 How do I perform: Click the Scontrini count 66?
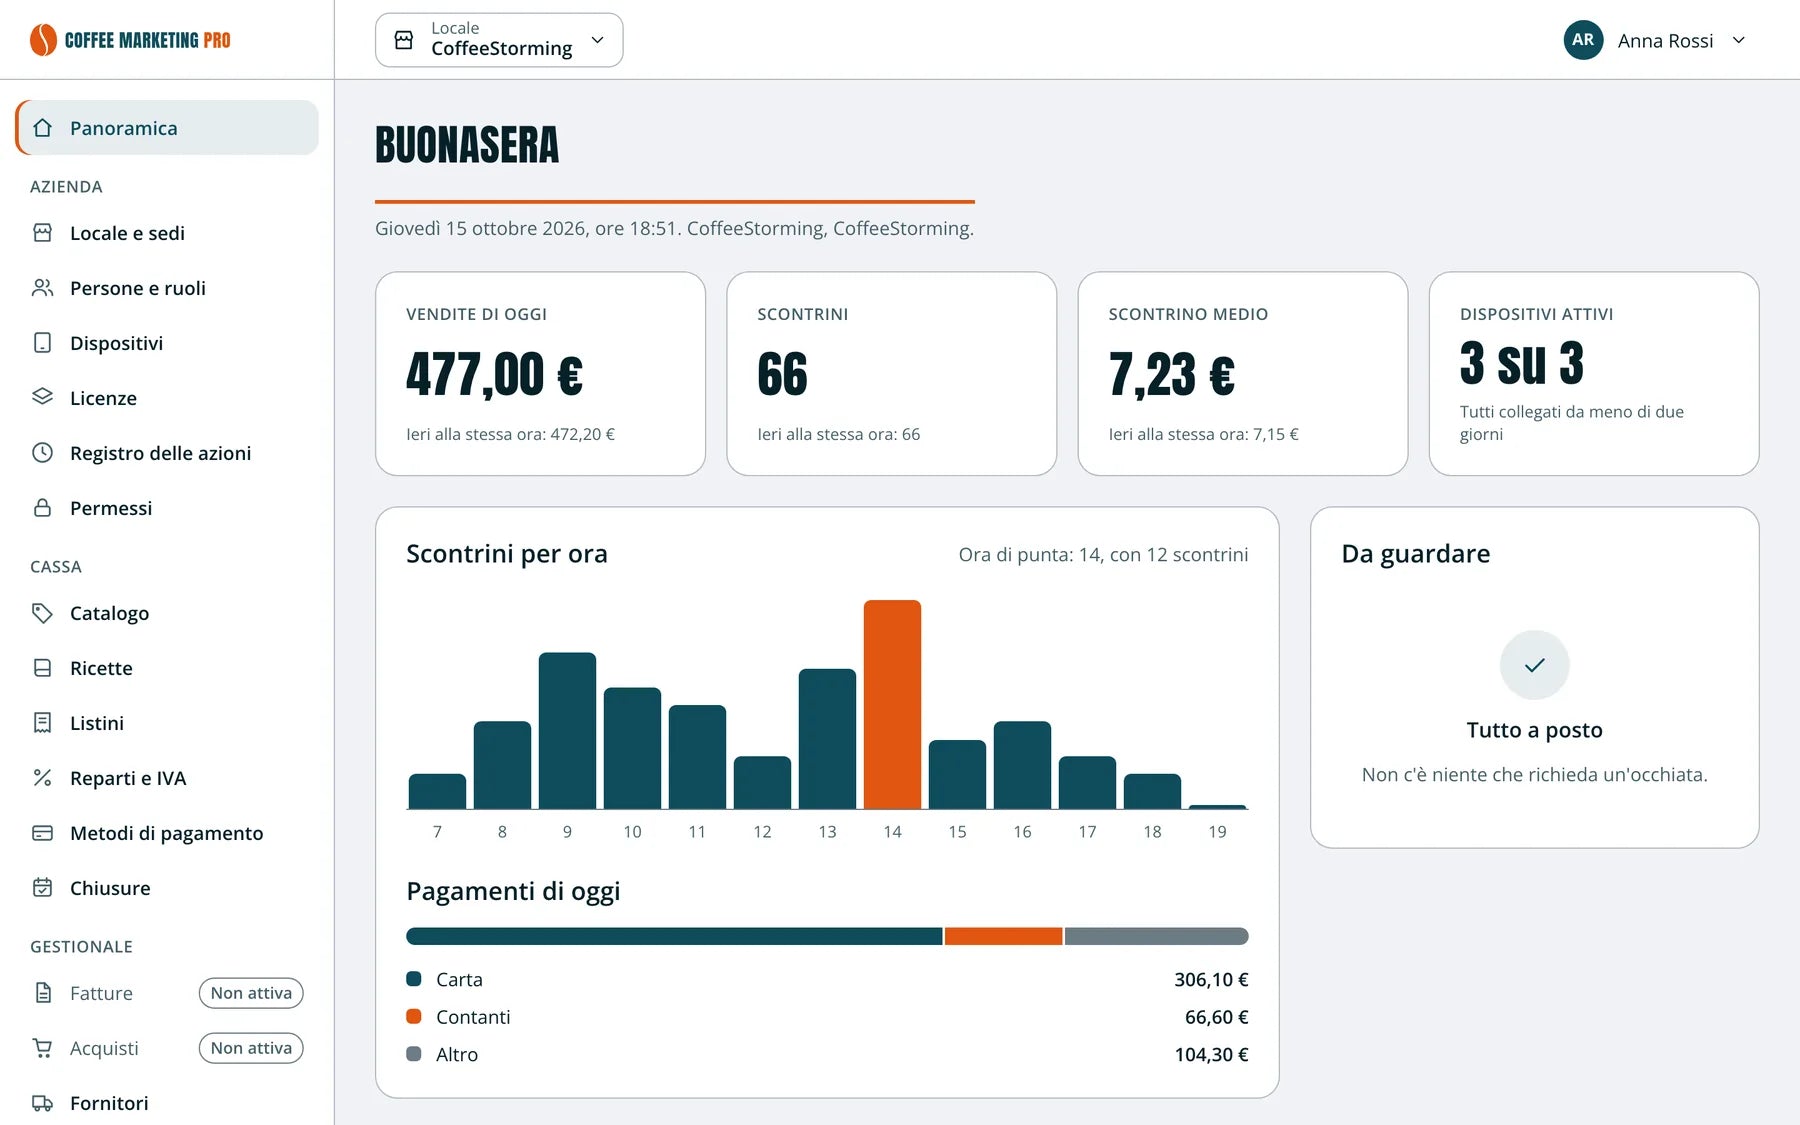782,374
